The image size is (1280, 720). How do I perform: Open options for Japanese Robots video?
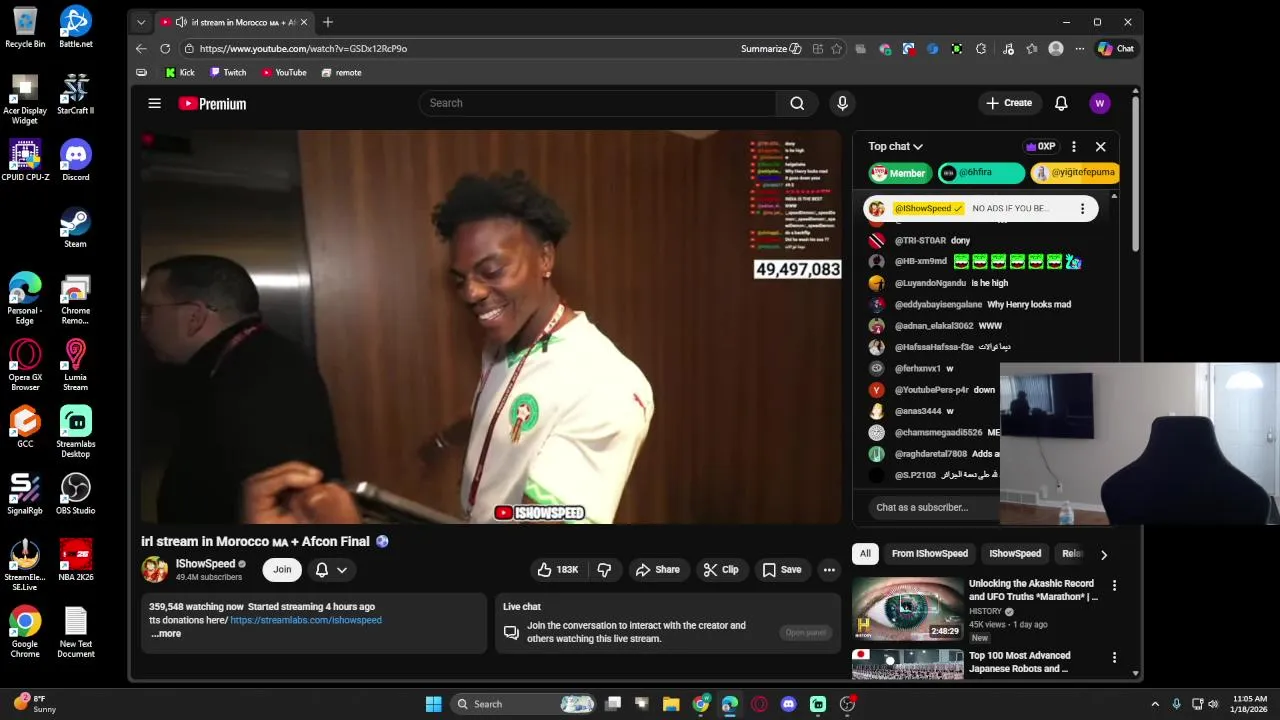(1114, 657)
